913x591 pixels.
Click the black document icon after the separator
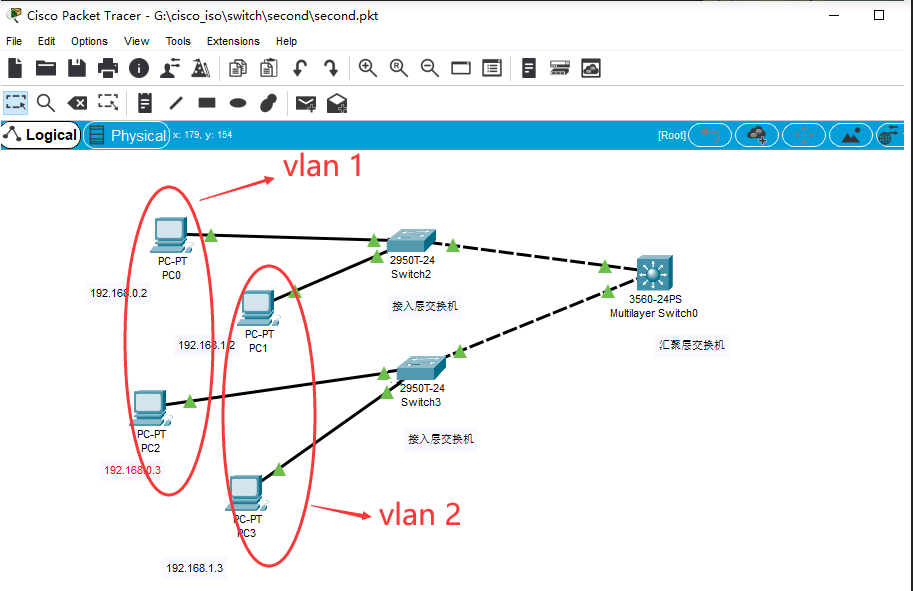pos(529,68)
